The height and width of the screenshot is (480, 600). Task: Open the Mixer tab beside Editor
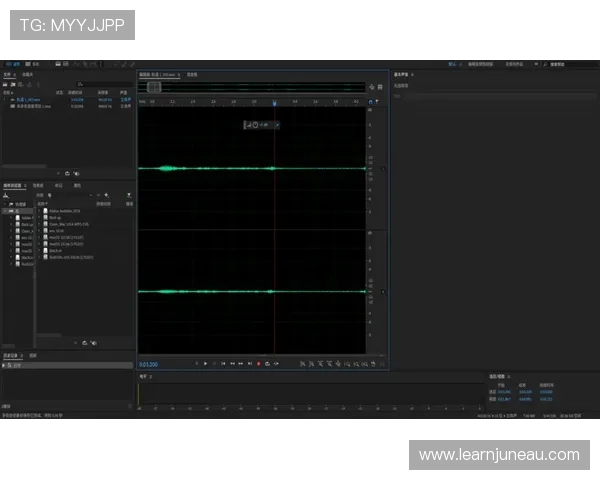192,75
